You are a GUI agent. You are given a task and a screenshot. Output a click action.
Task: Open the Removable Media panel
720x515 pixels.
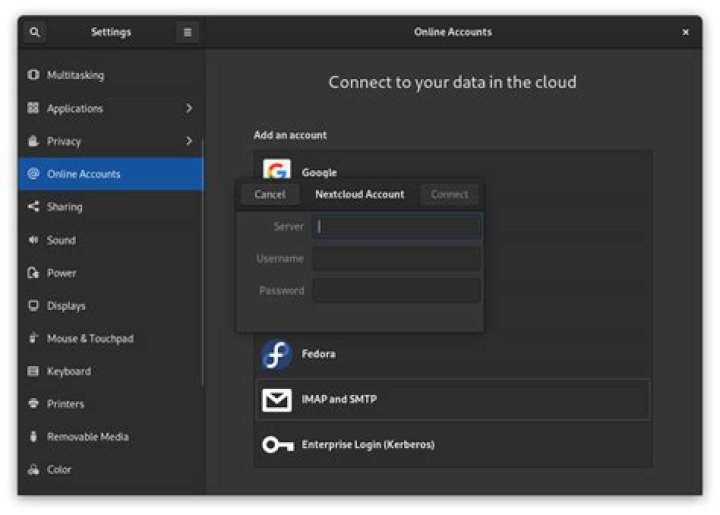click(110, 437)
